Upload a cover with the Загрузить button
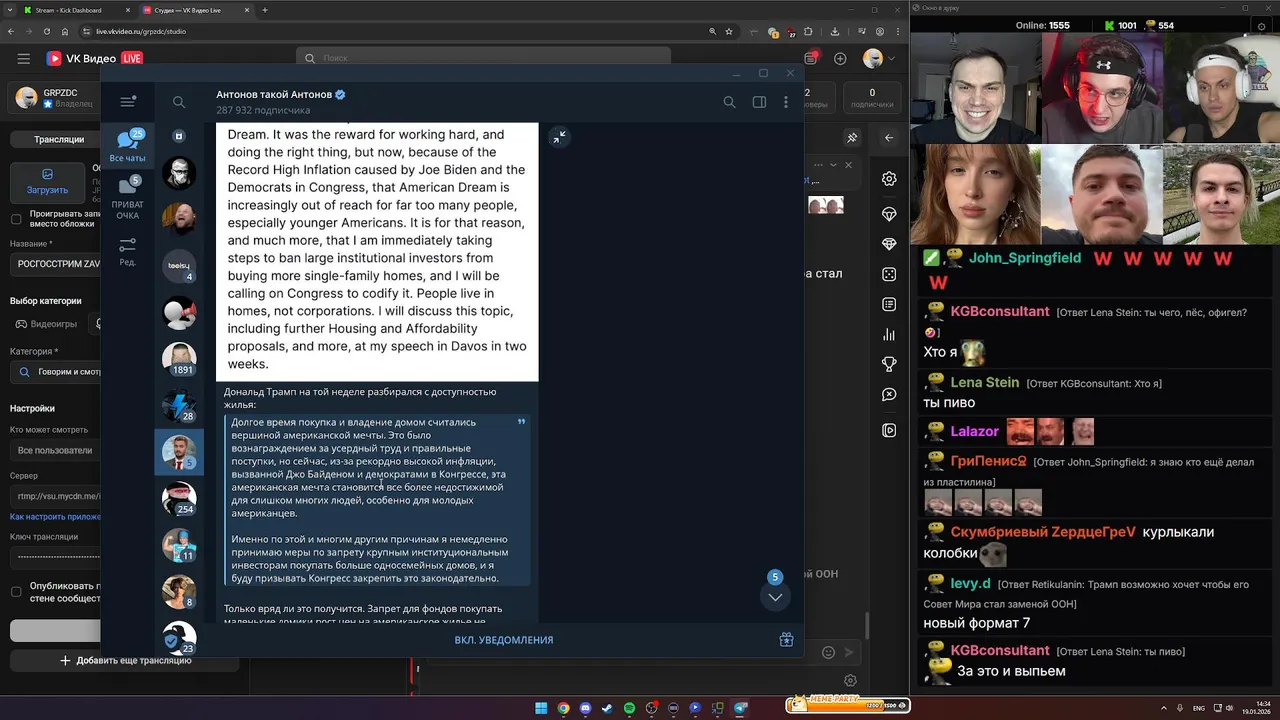Image resolution: width=1280 pixels, height=720 pixels. point(47,181)
